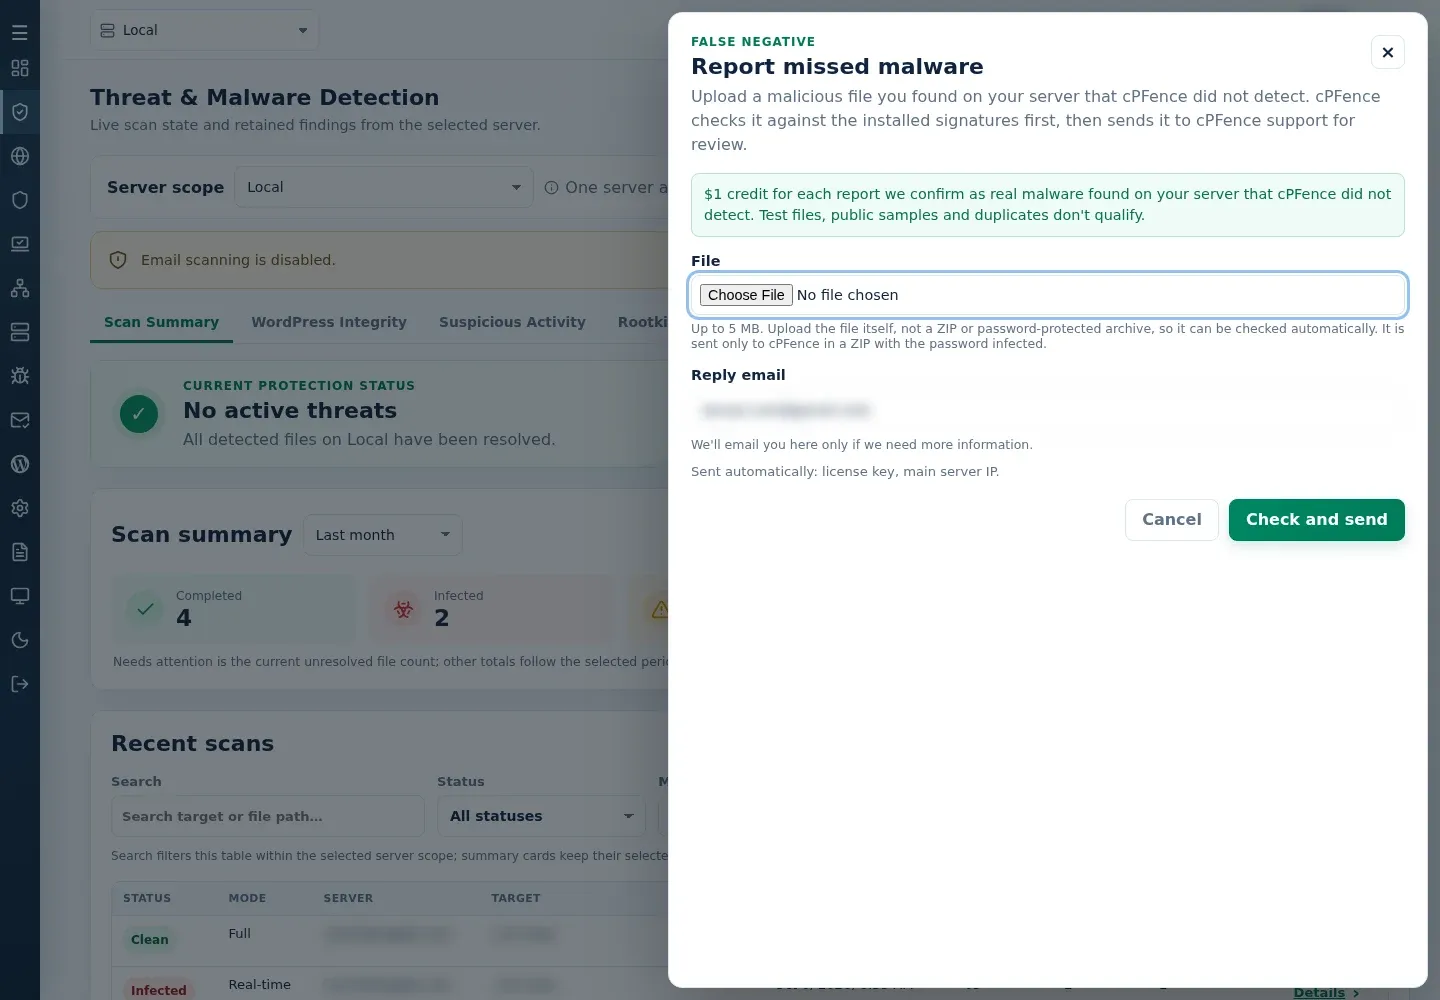
Task: Click the Search target or file path field
Action: [x=268, y=816]
